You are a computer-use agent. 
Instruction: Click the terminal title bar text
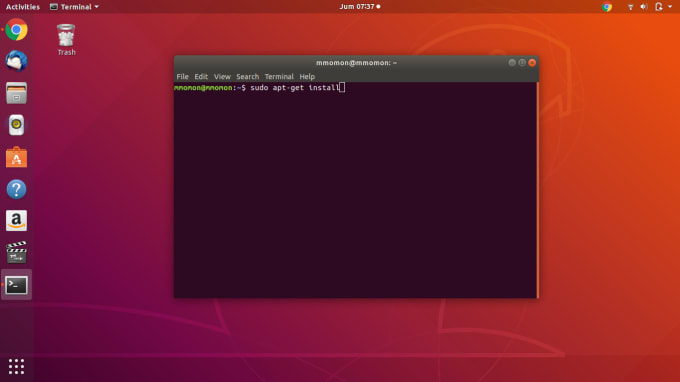click(356, 62)
